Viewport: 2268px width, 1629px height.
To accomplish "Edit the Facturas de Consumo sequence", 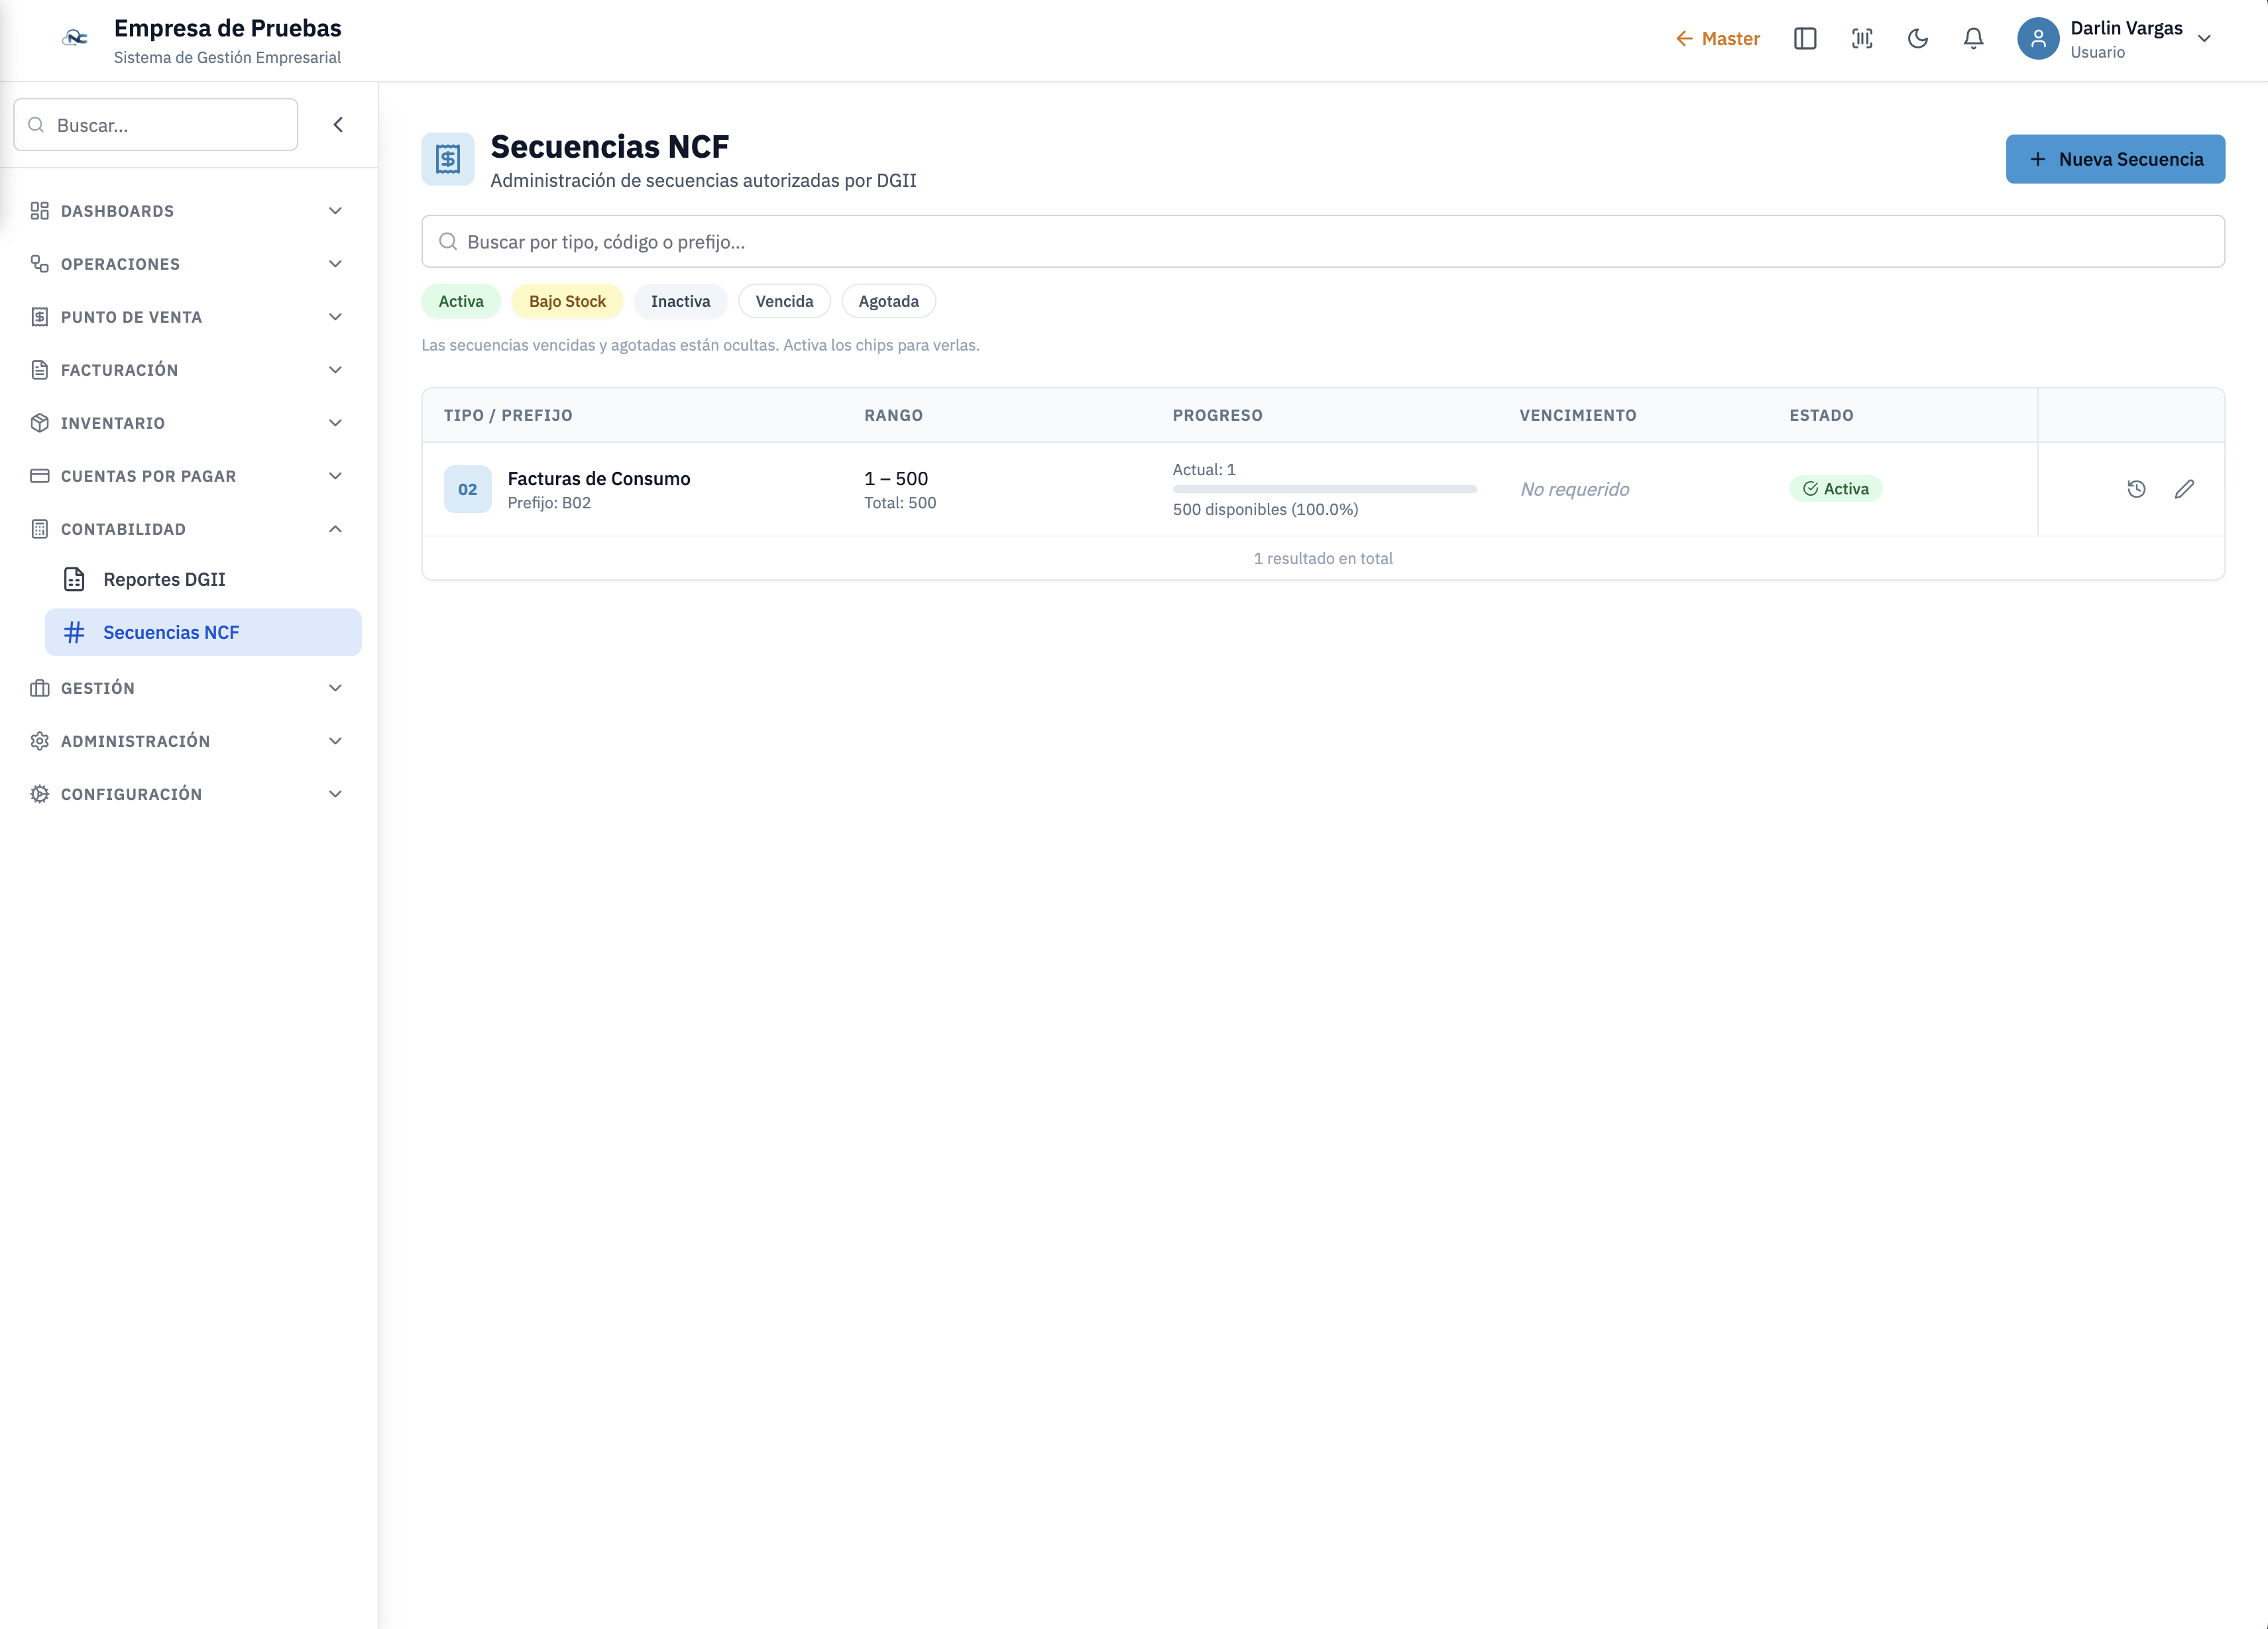I will (x=2184, y=489).
